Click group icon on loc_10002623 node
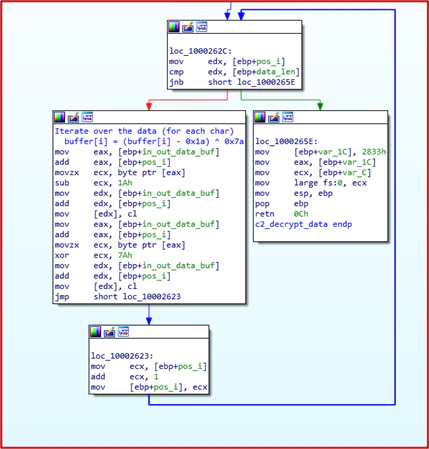This screenshot has height=449, width=429. click(123, 332)
